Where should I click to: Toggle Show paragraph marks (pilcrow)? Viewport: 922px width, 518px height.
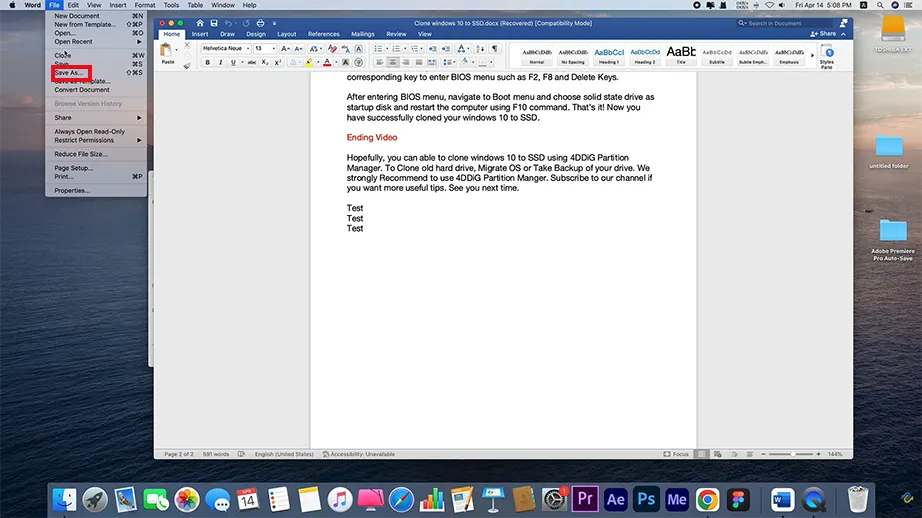[x=495, y=49]
